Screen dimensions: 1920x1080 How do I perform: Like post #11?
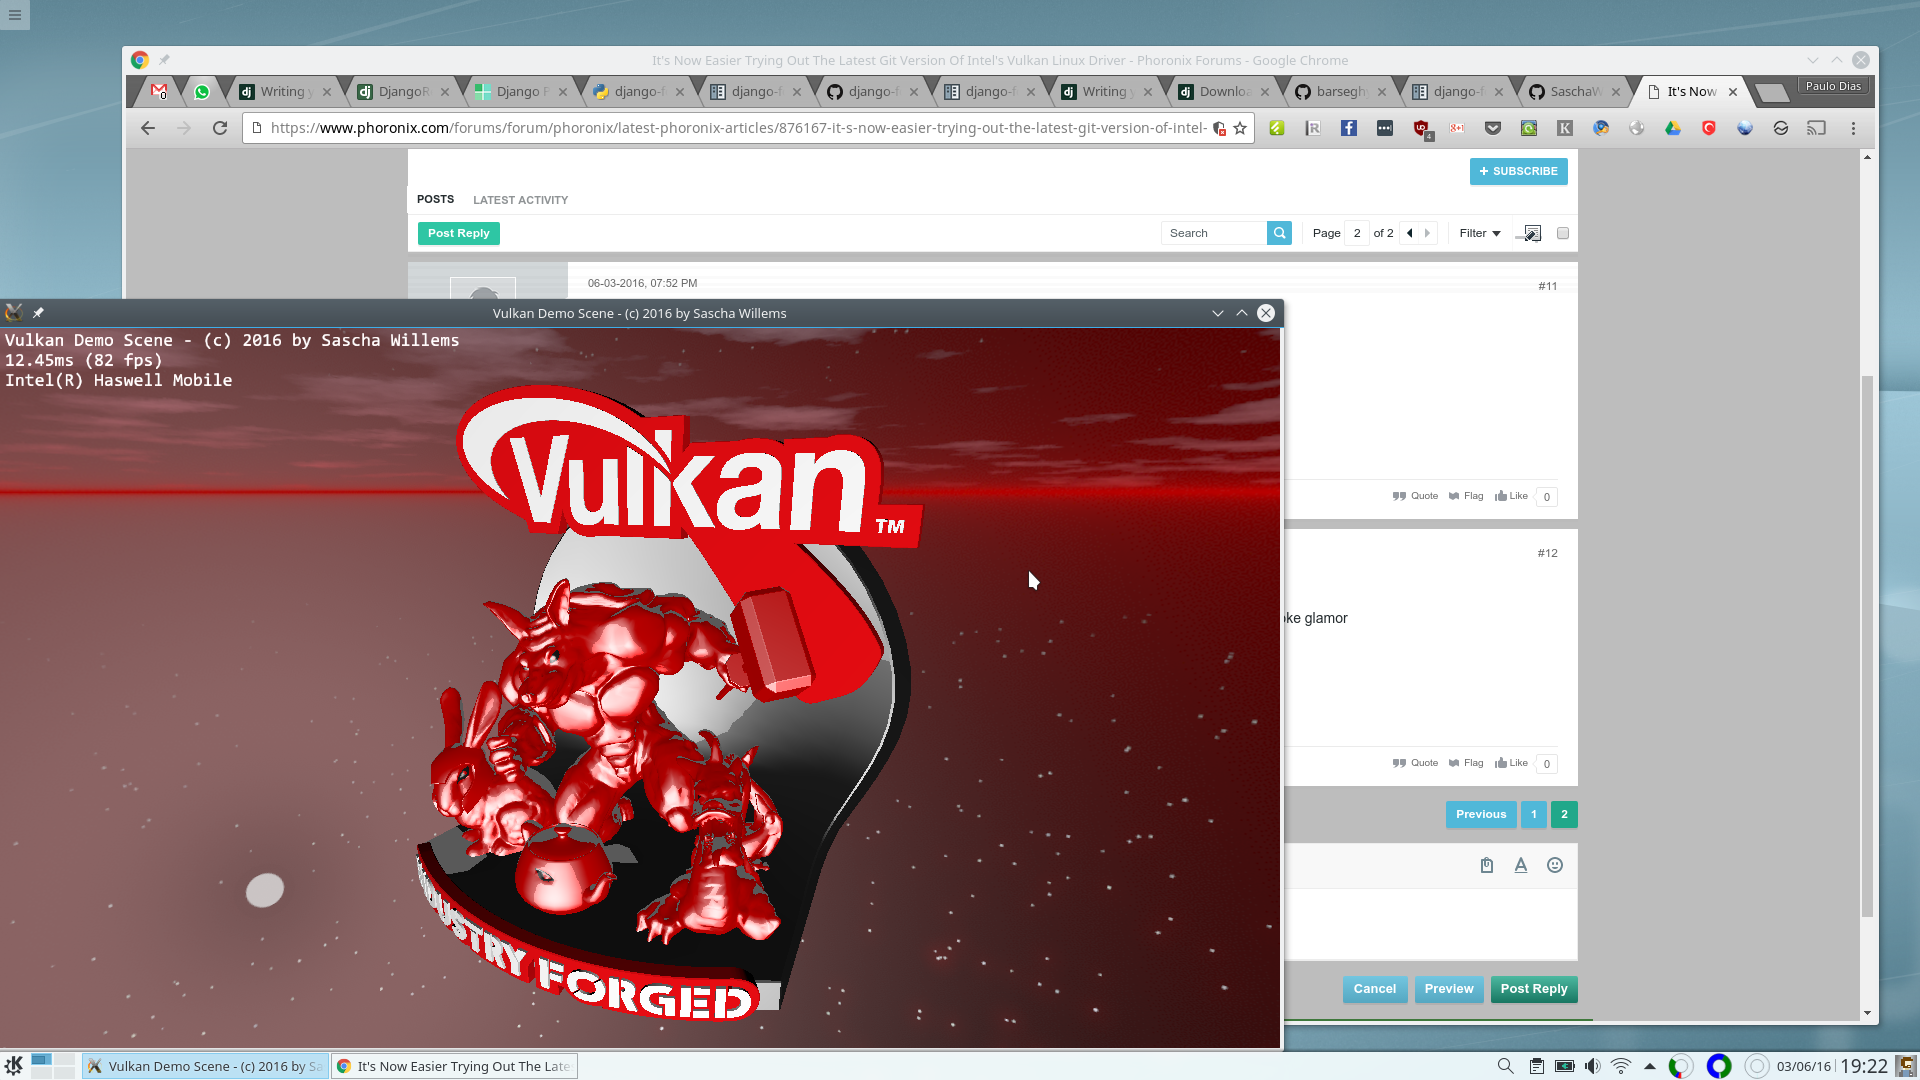[x=1511, y=496]
